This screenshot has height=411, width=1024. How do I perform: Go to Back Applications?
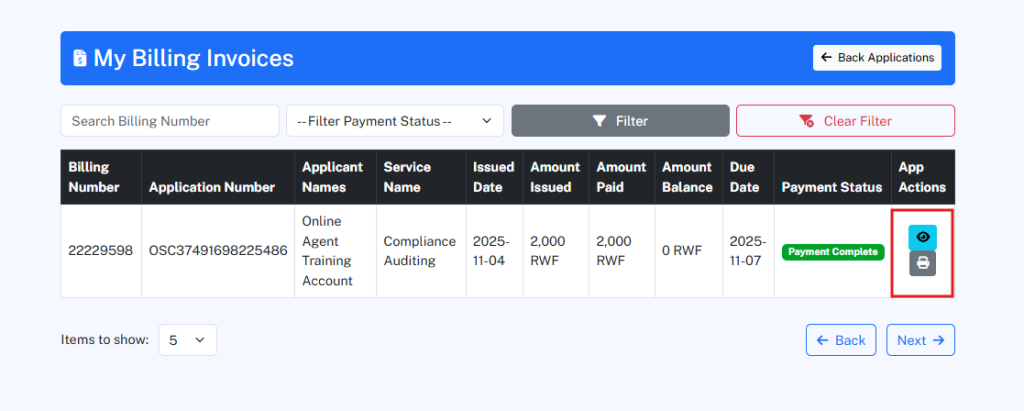877,58
